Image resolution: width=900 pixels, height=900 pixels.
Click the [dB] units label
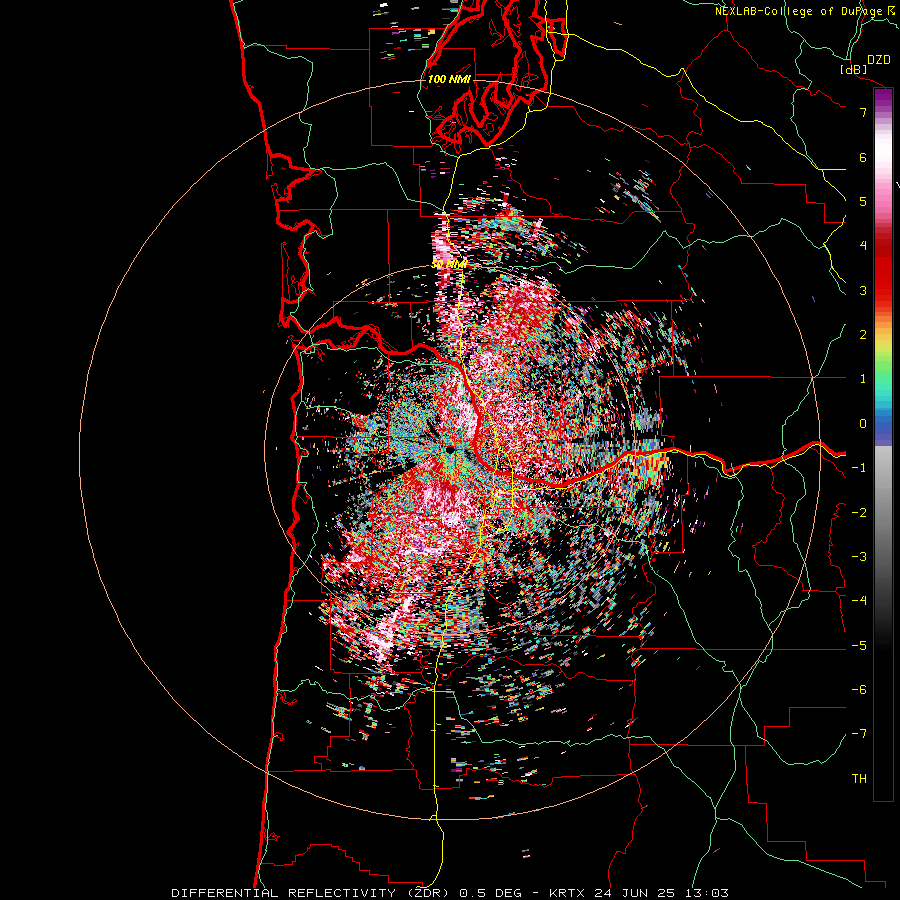coord(853,69)
